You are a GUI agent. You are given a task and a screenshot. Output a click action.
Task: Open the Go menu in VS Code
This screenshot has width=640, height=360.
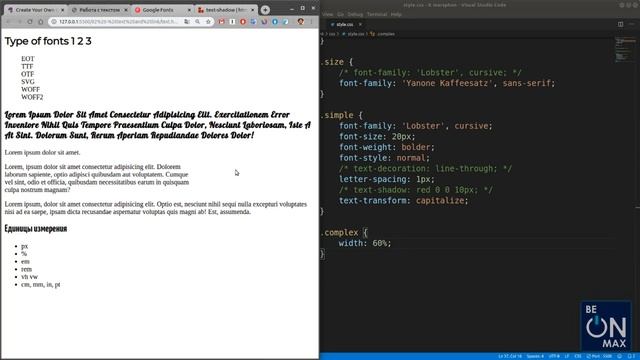(340, 14)
